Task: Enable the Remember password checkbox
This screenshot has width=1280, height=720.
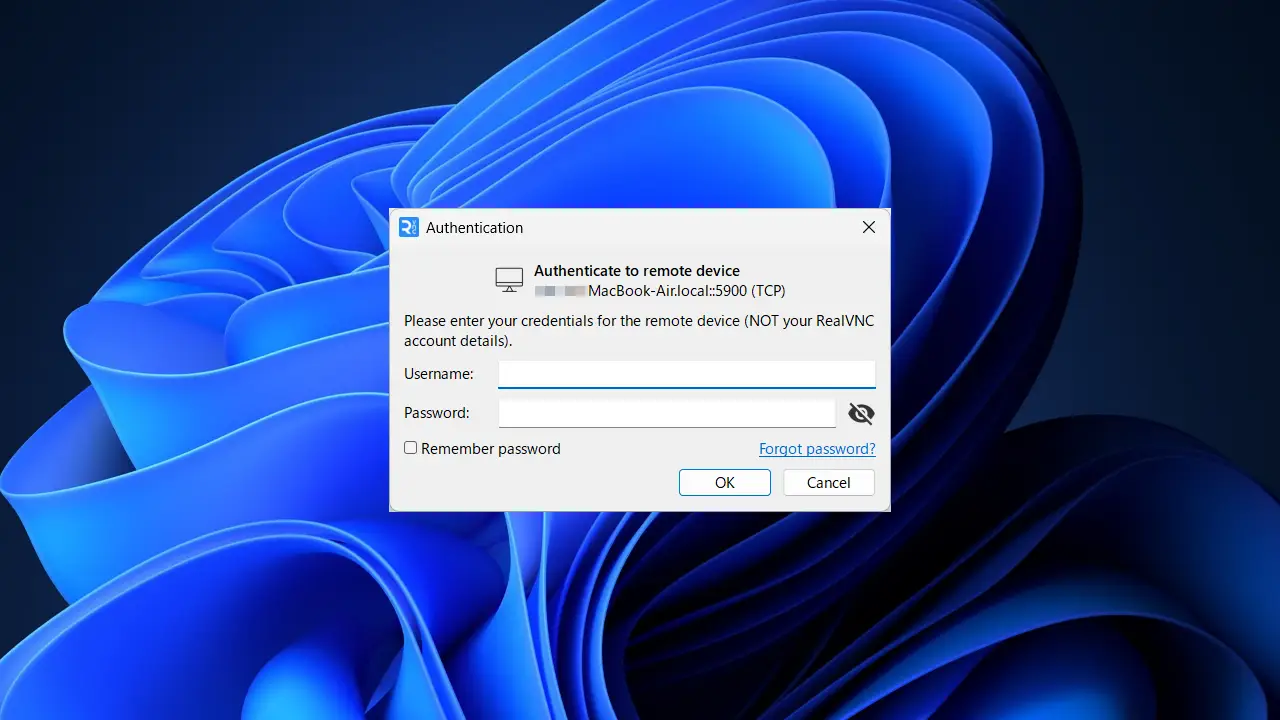Action: point(410,448)
